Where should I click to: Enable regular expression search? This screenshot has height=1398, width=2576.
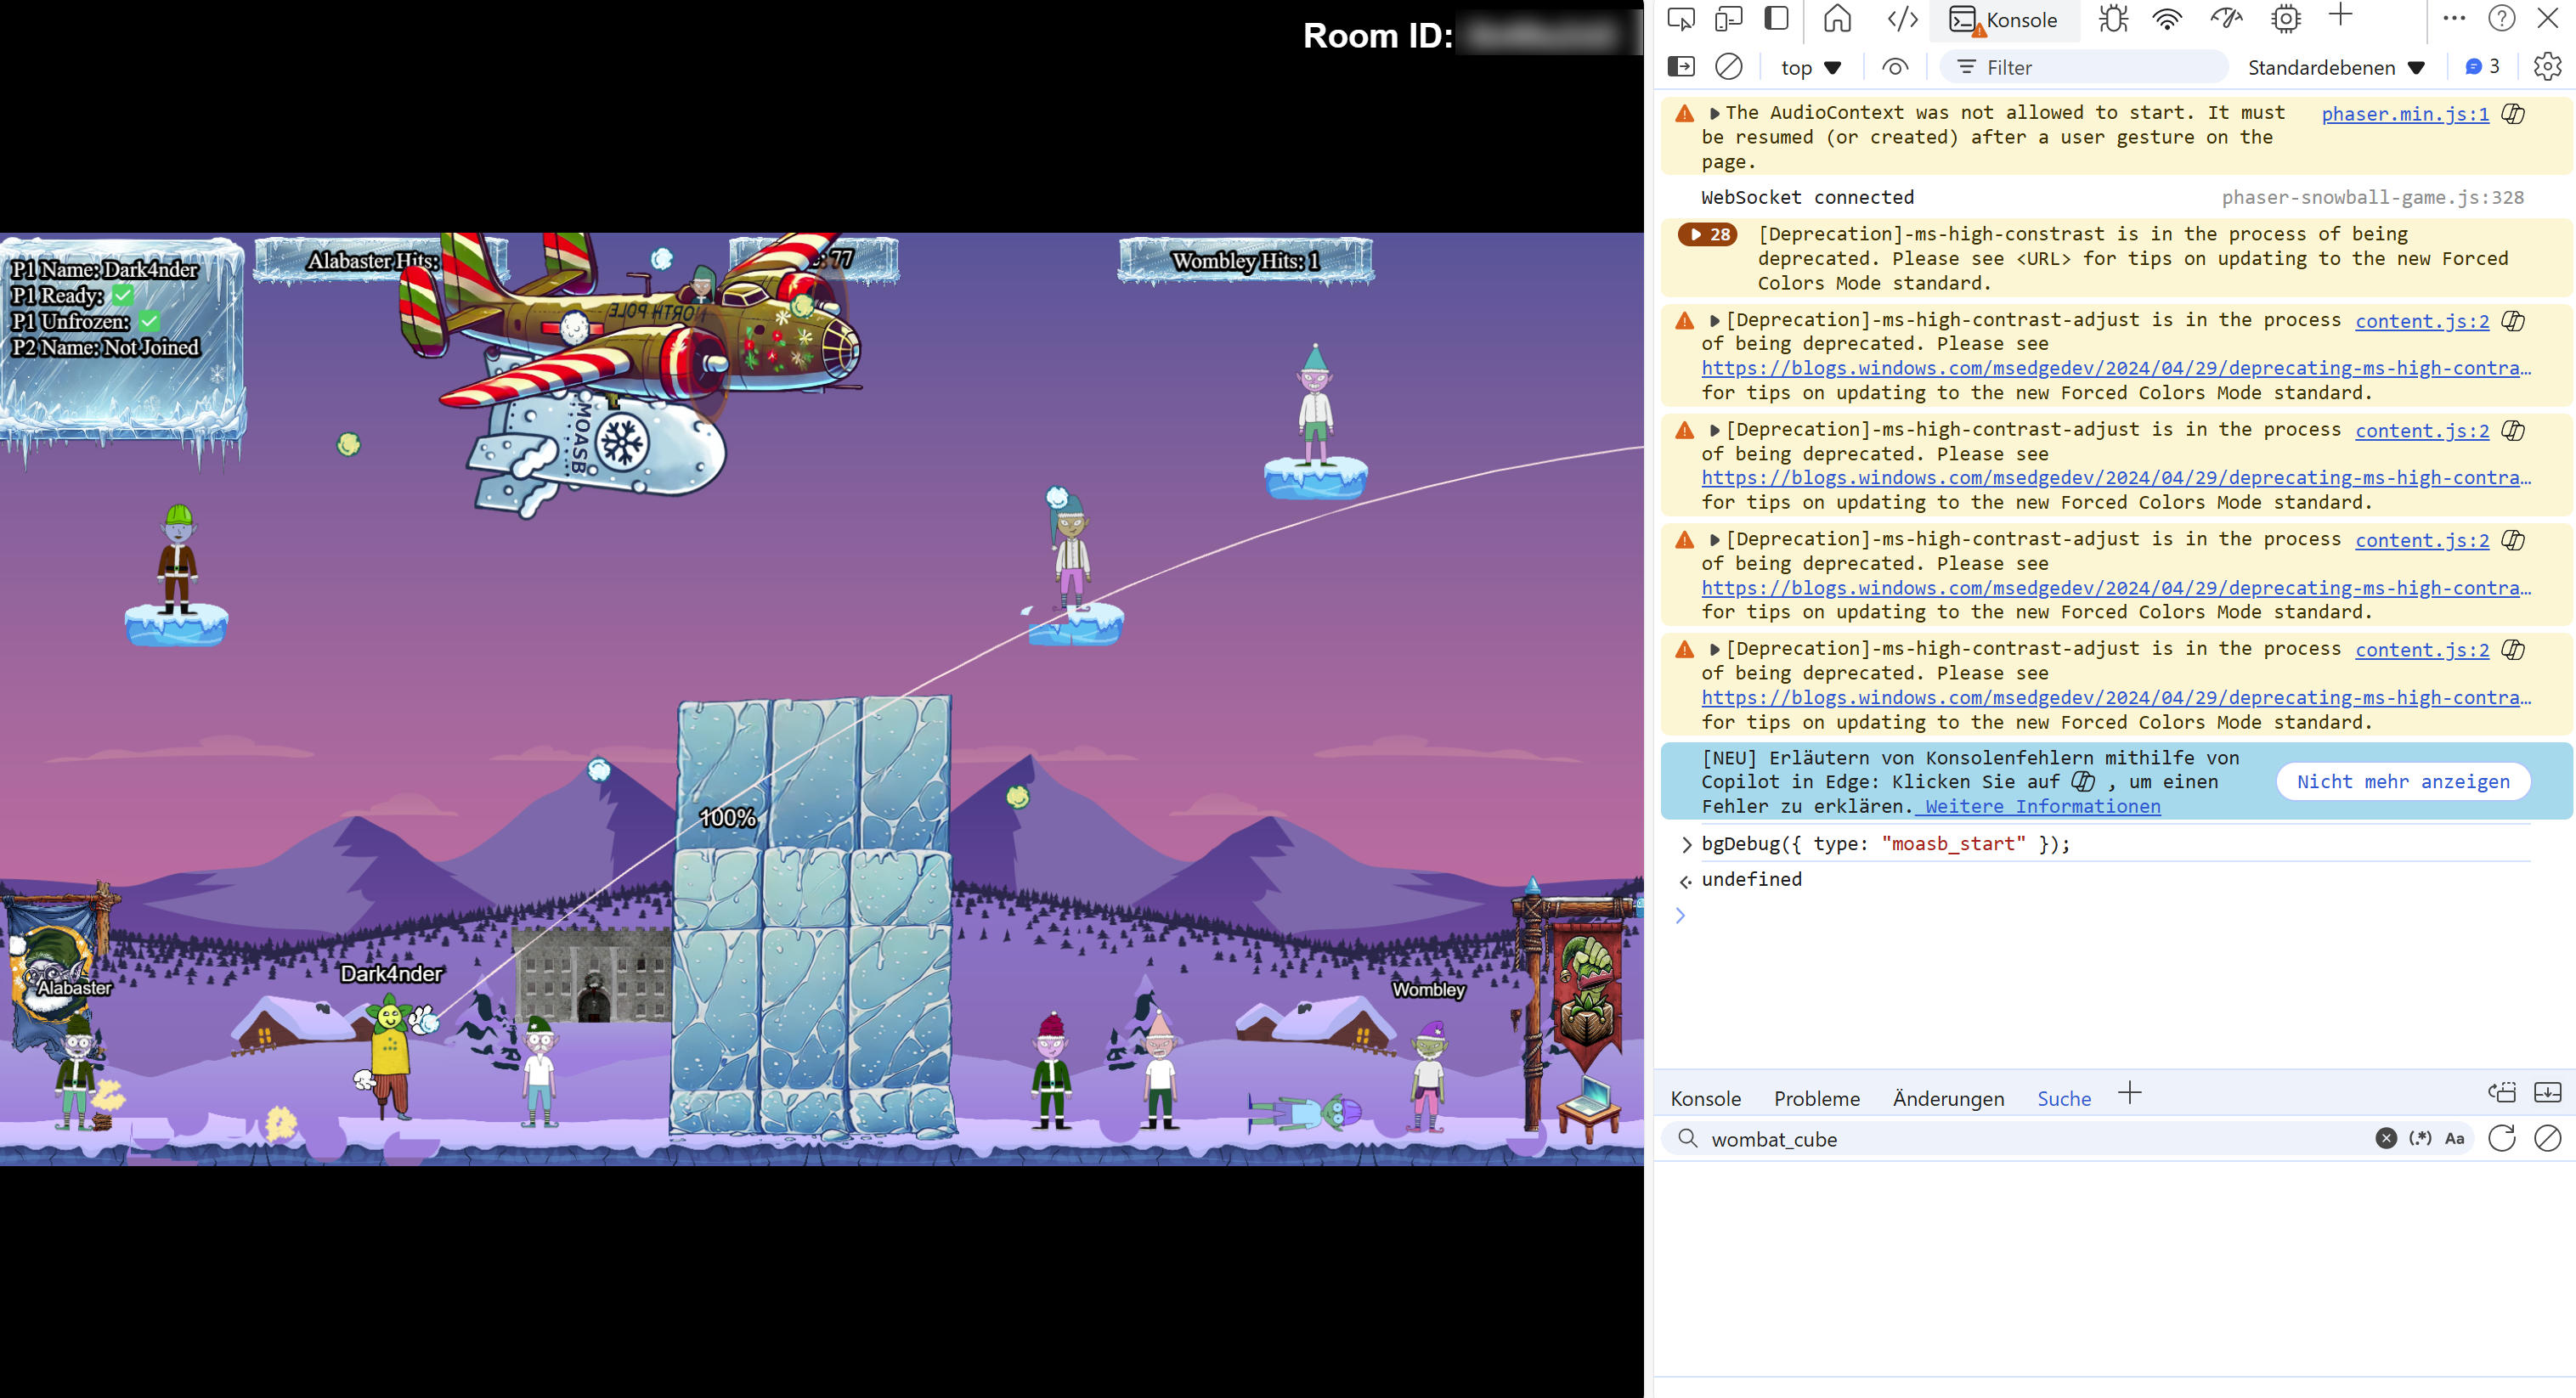(2420, 1138)
